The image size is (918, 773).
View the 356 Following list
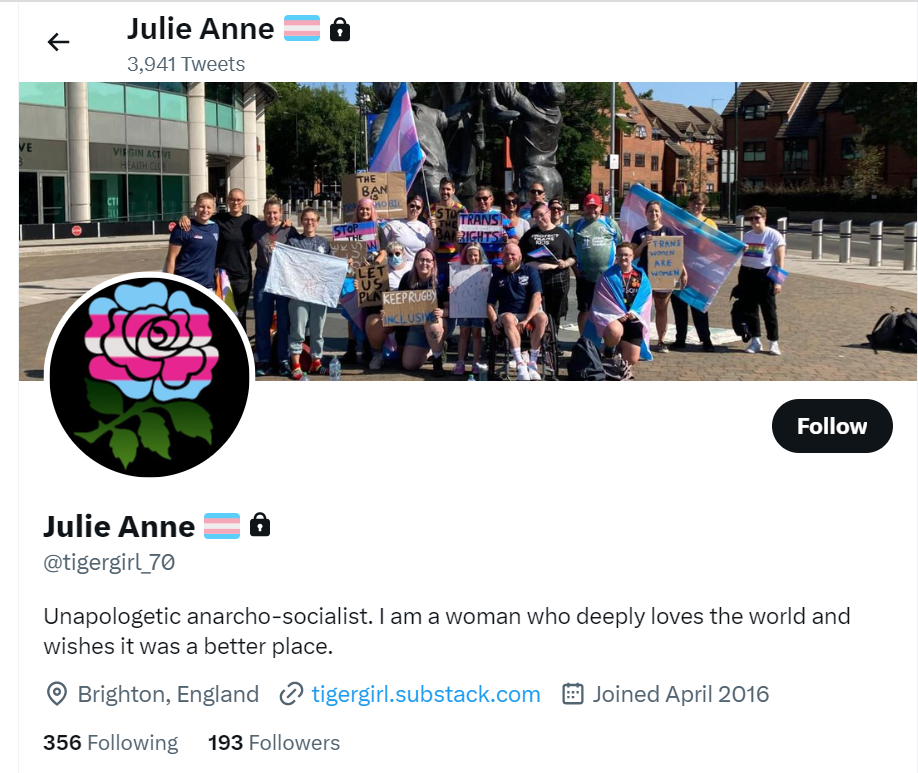coord(111,743)
